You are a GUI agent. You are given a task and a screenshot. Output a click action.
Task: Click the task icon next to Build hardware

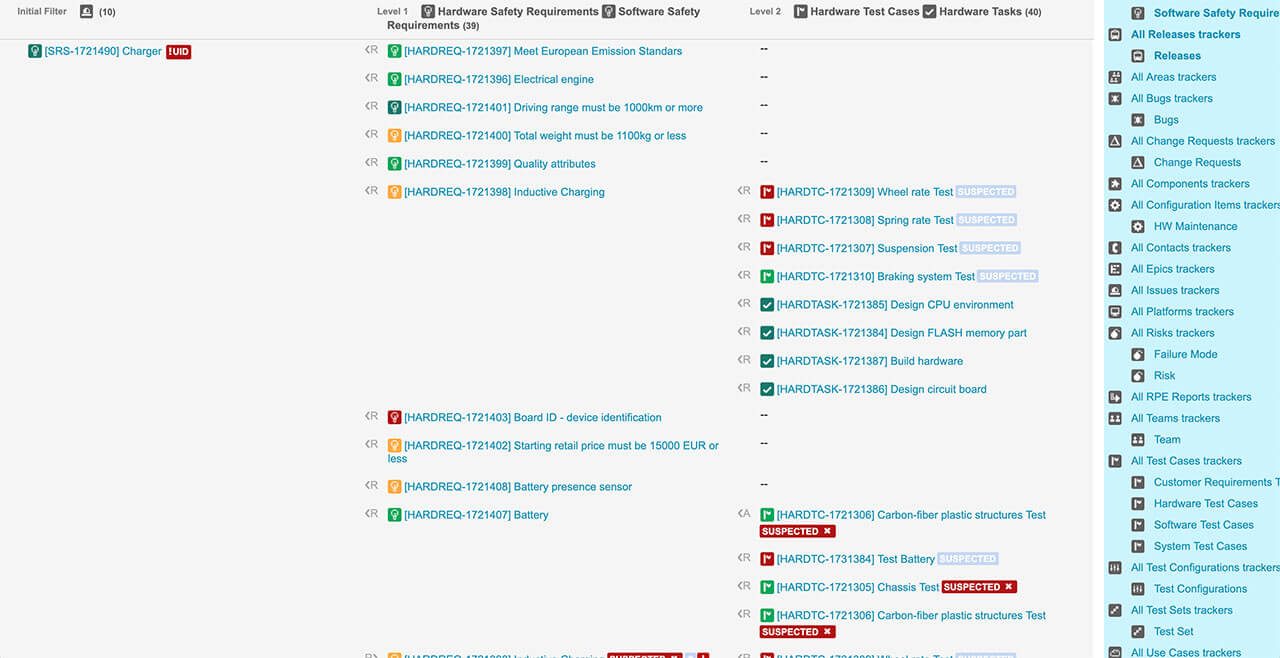[767, 360]
